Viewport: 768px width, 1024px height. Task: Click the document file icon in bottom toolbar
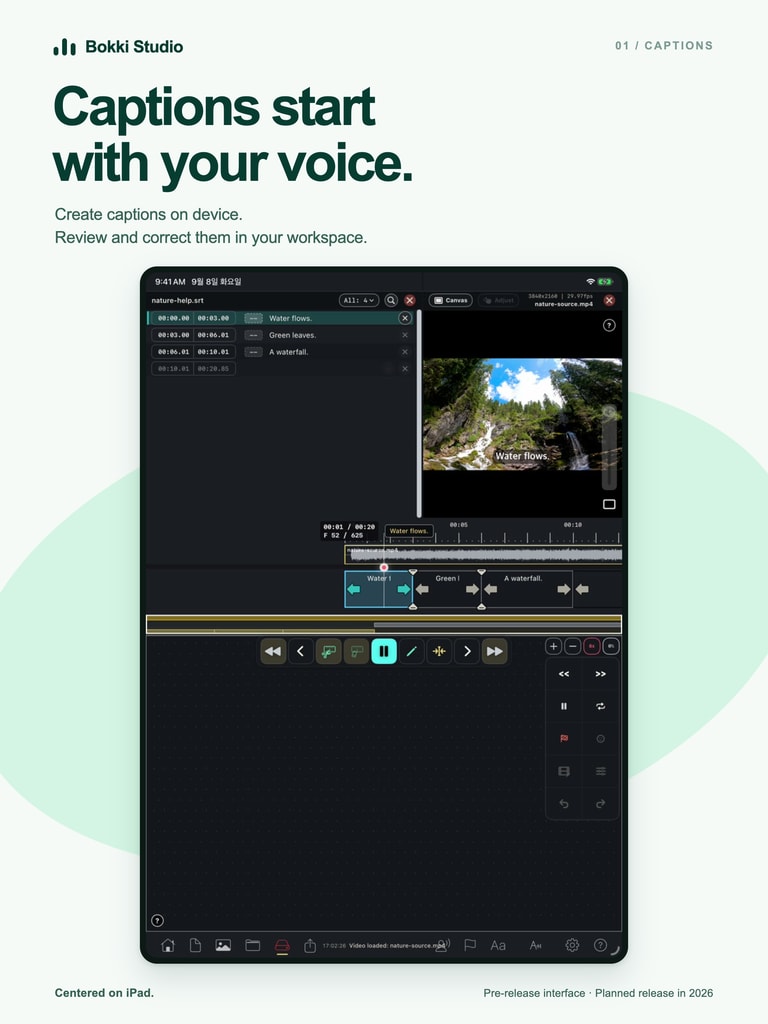195,945
